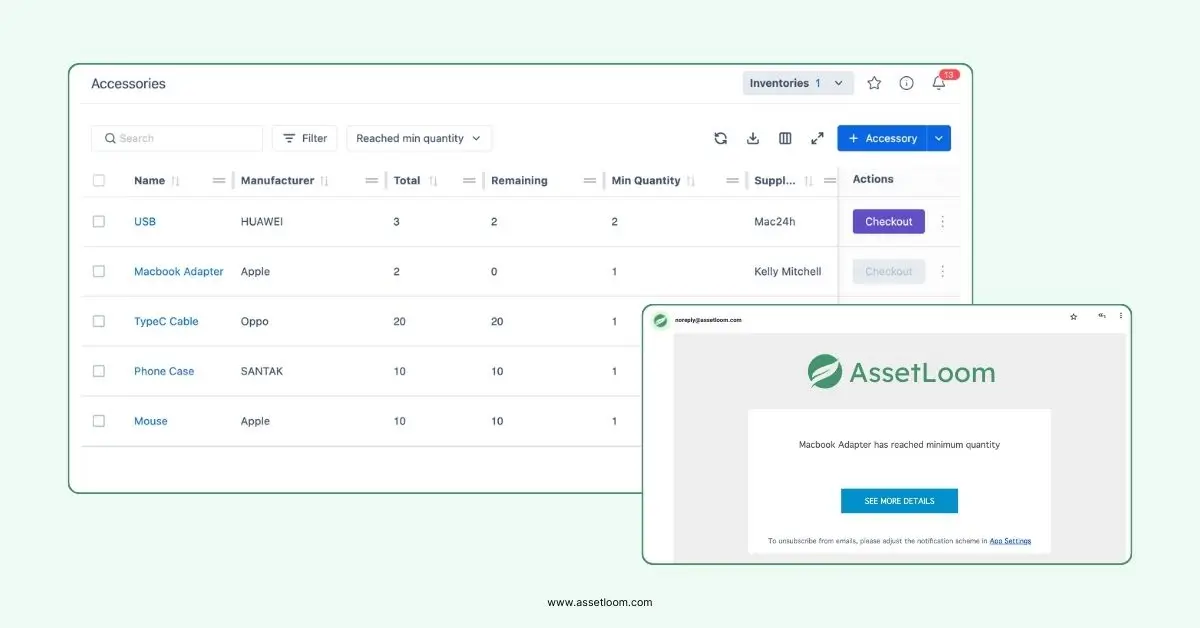Open the Reached min quantity dropdown
Image resolution: width=1200 pixels, height=628 pixels.
418,139
